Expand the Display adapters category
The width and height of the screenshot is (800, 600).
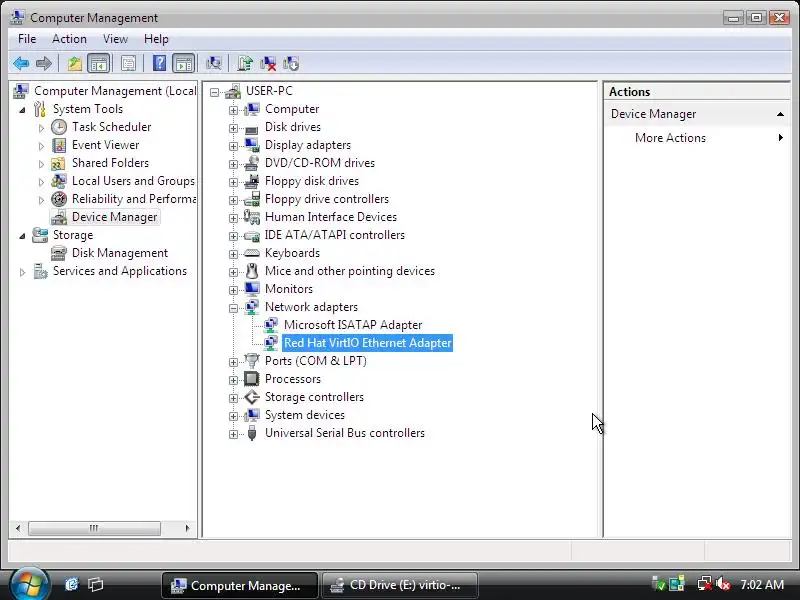click(x=233, y=145)
